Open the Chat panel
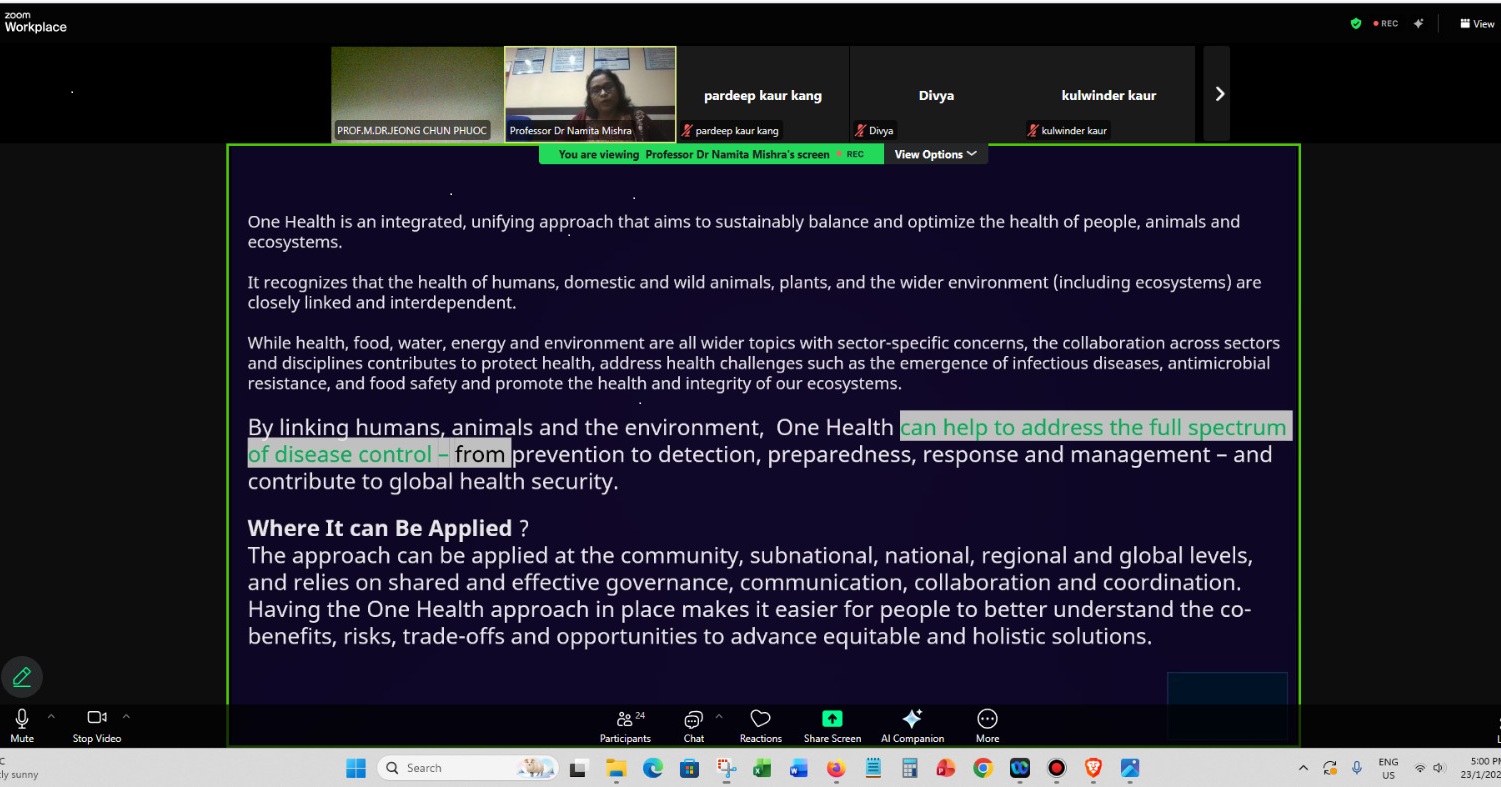 [693, 725]
